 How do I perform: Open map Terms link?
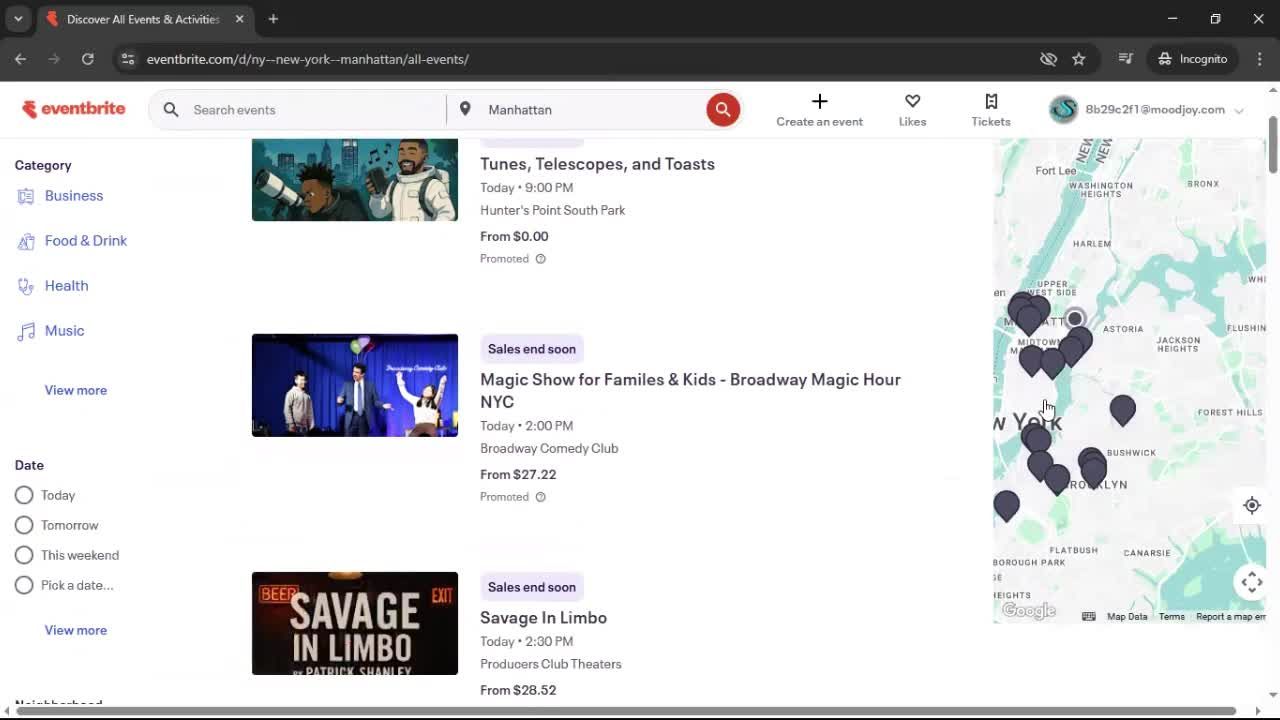click(1171, 617)
